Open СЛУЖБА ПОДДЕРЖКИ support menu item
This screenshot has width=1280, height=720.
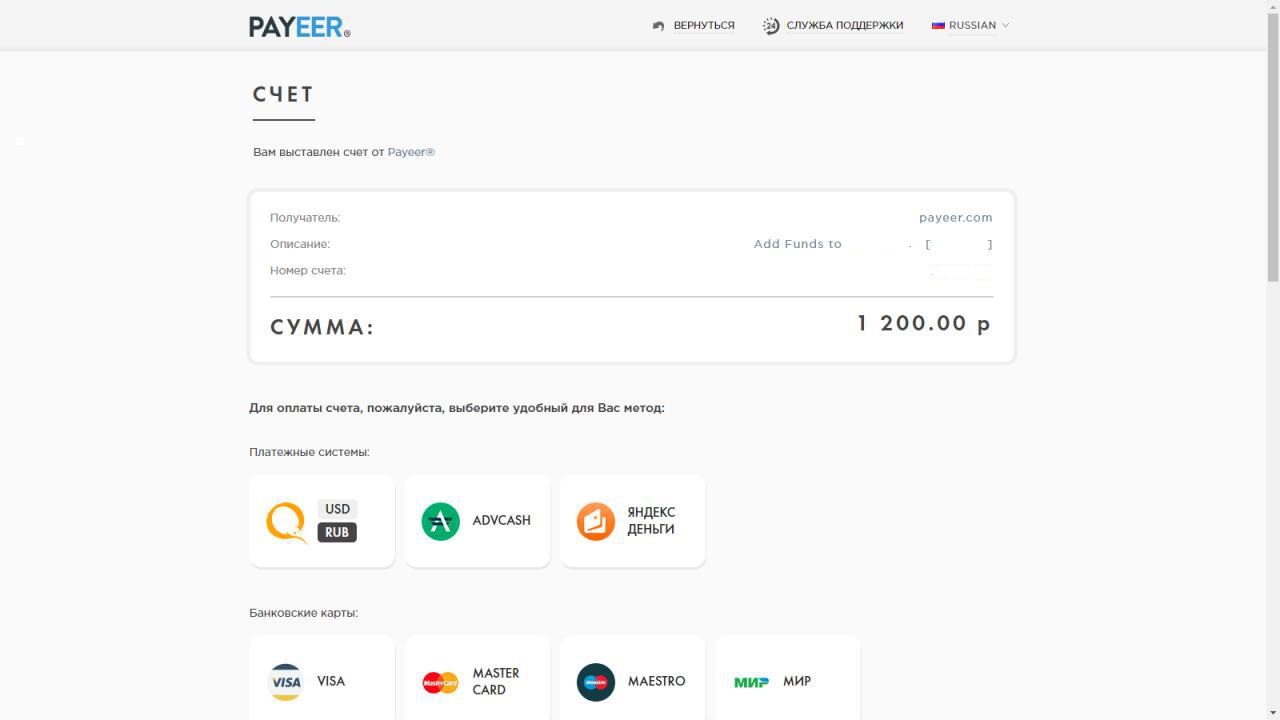point(844,26)
